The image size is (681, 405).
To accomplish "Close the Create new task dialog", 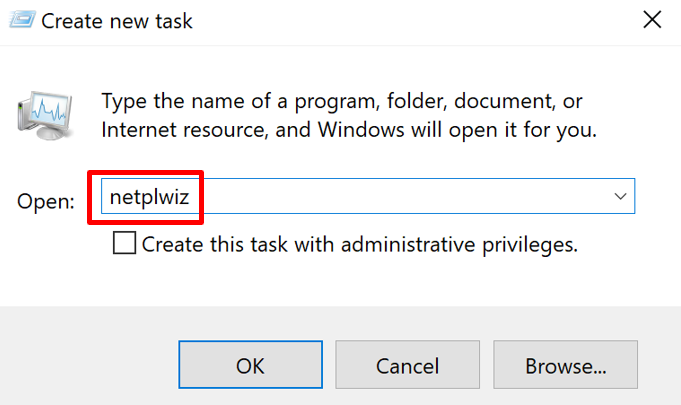I will (651, 20).
